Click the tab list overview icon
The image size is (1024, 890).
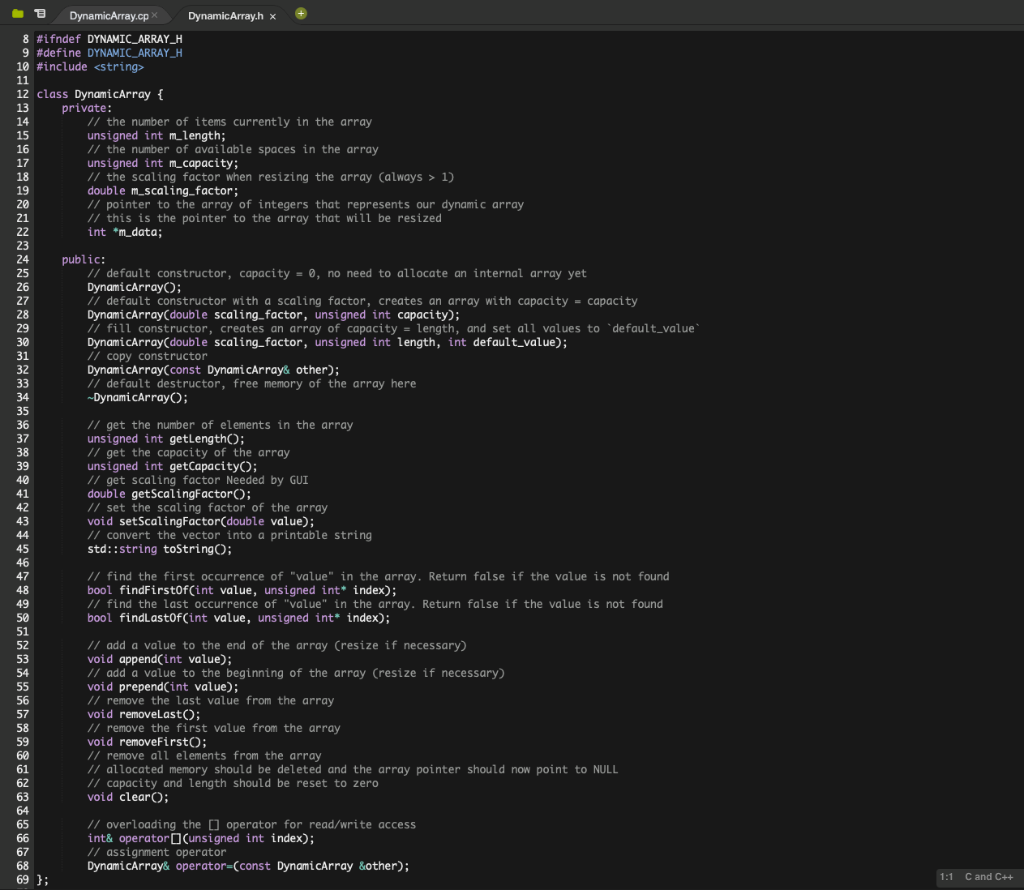pos(39,14)
